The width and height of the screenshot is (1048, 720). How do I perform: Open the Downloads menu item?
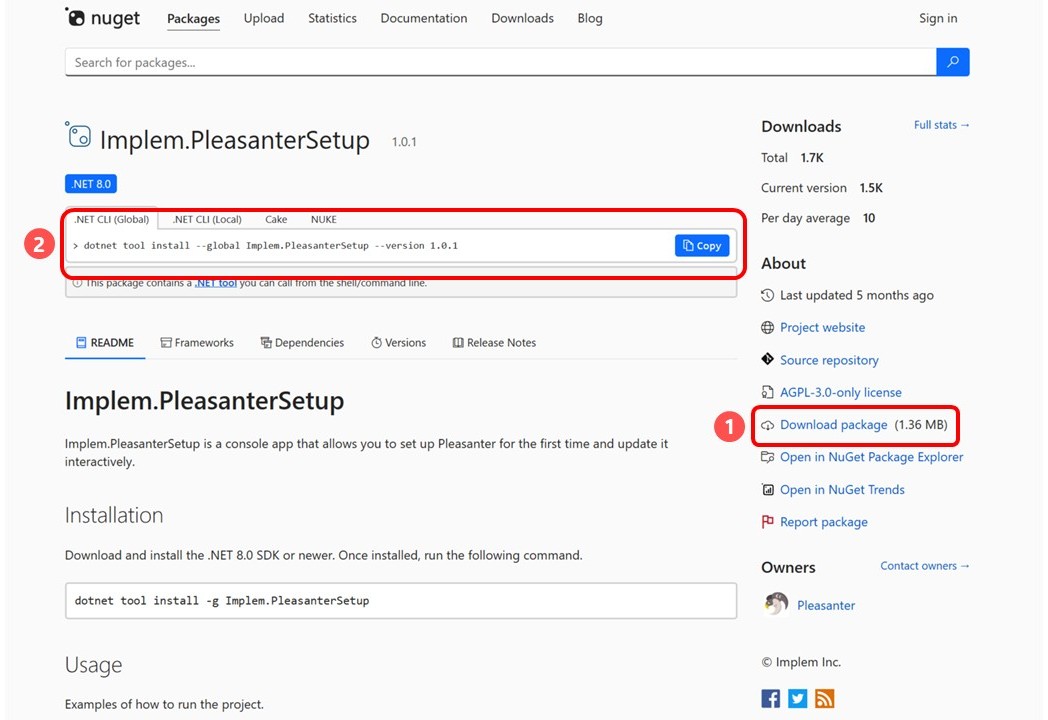point(522,18)
